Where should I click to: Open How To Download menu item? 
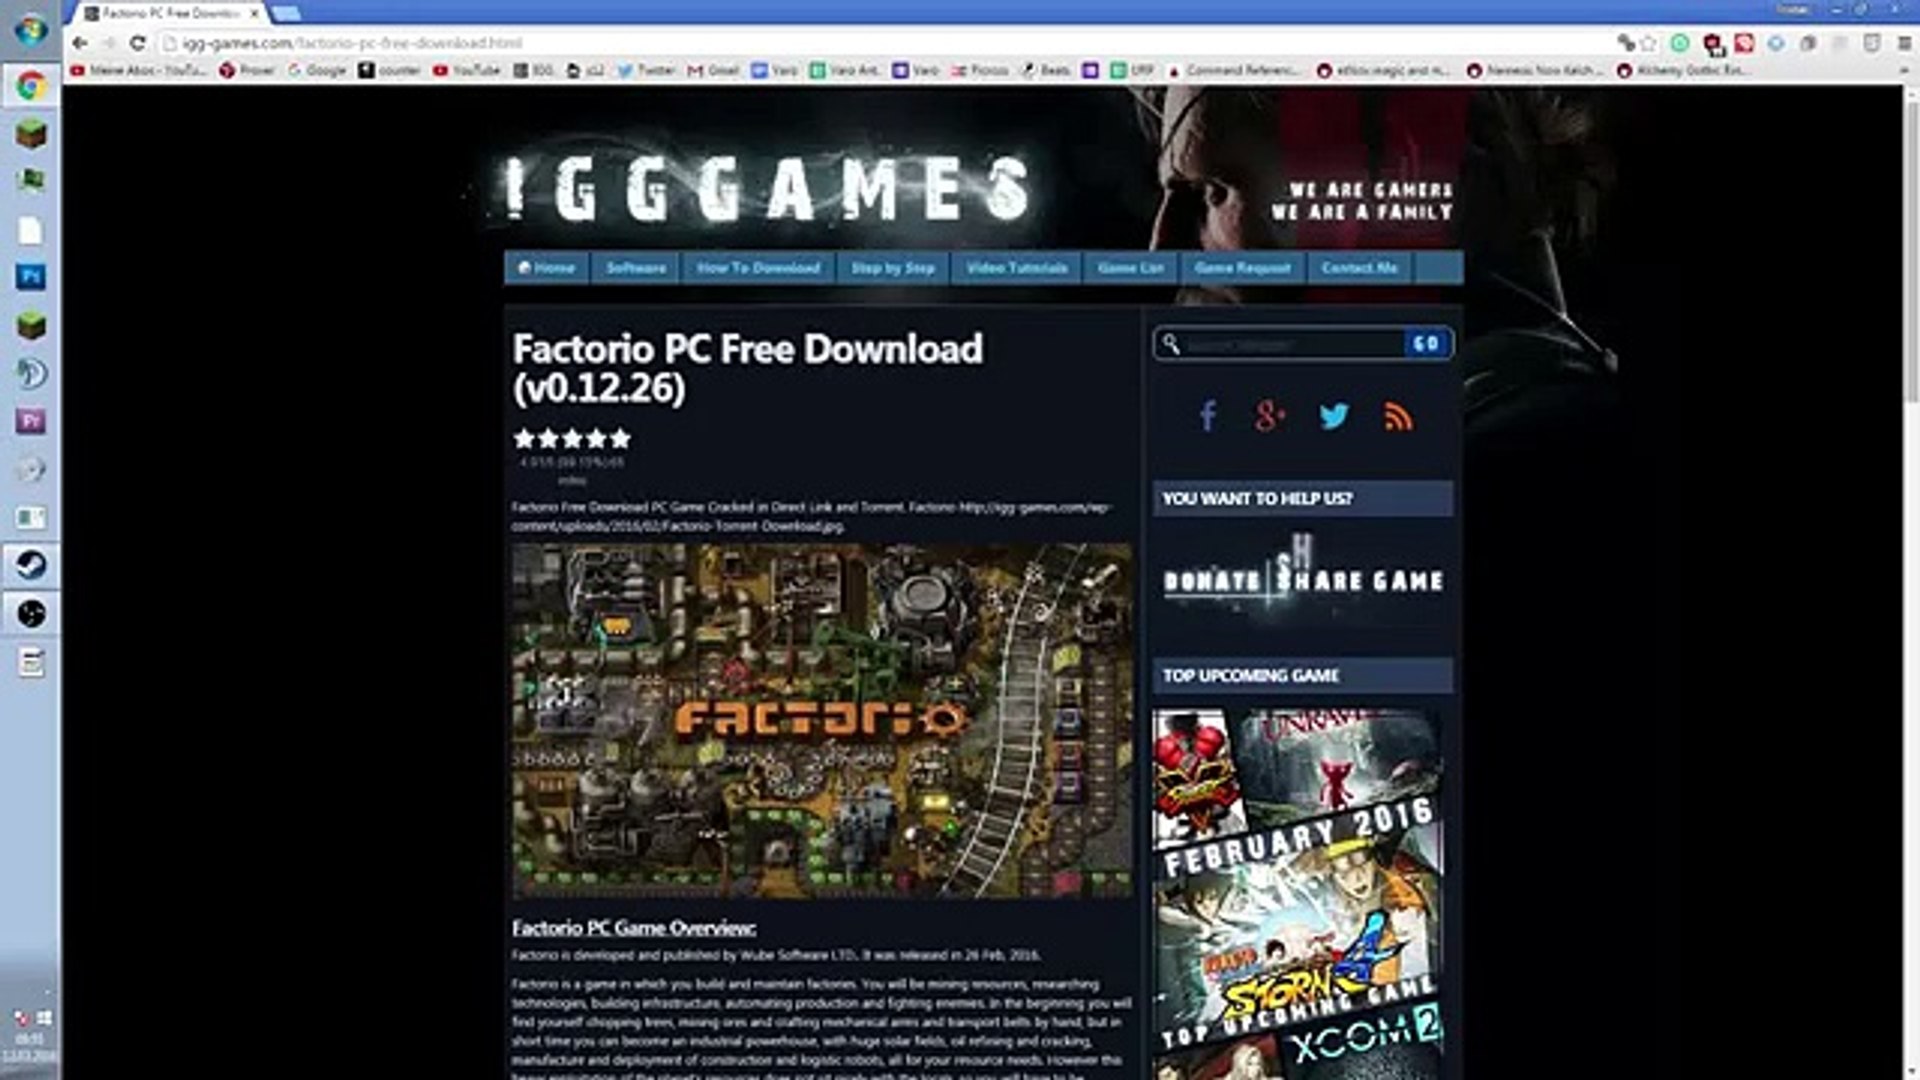[758, 268]
